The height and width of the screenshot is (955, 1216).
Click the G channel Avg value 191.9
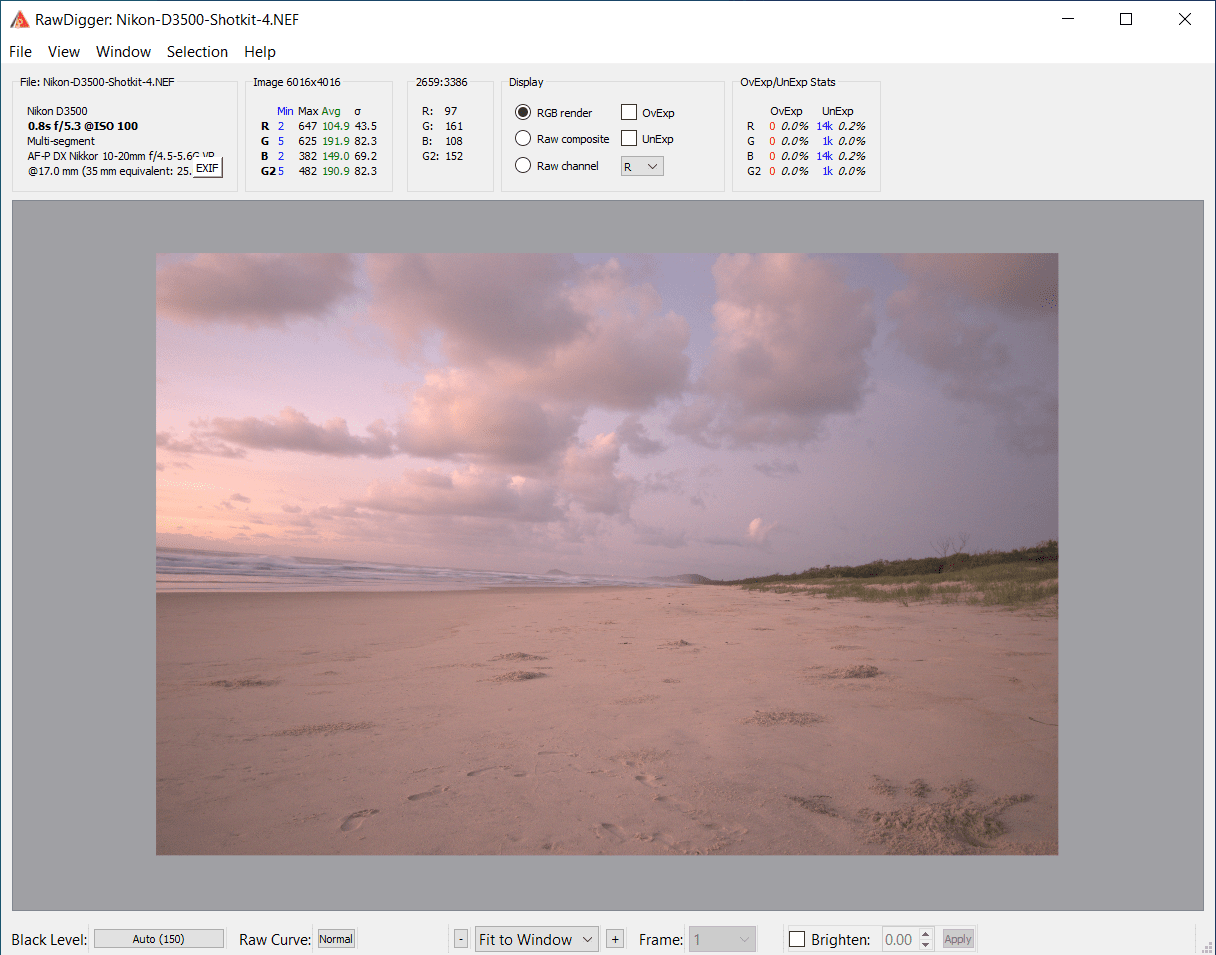pos(335,141)
